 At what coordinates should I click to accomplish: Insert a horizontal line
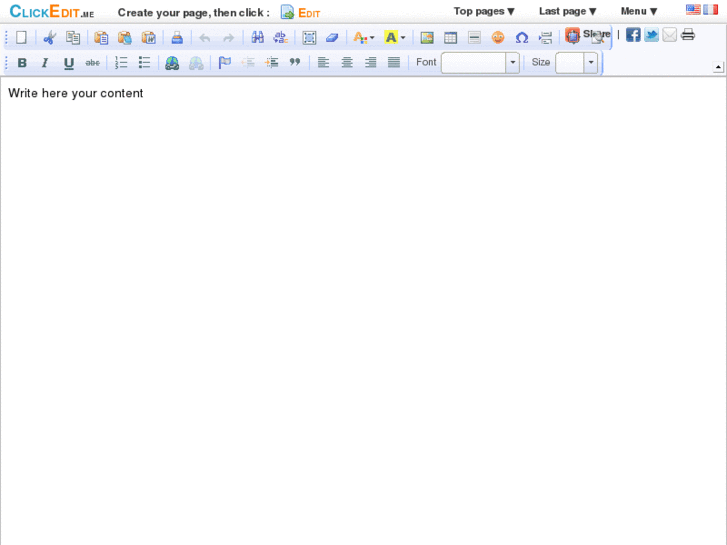point(474,38)
